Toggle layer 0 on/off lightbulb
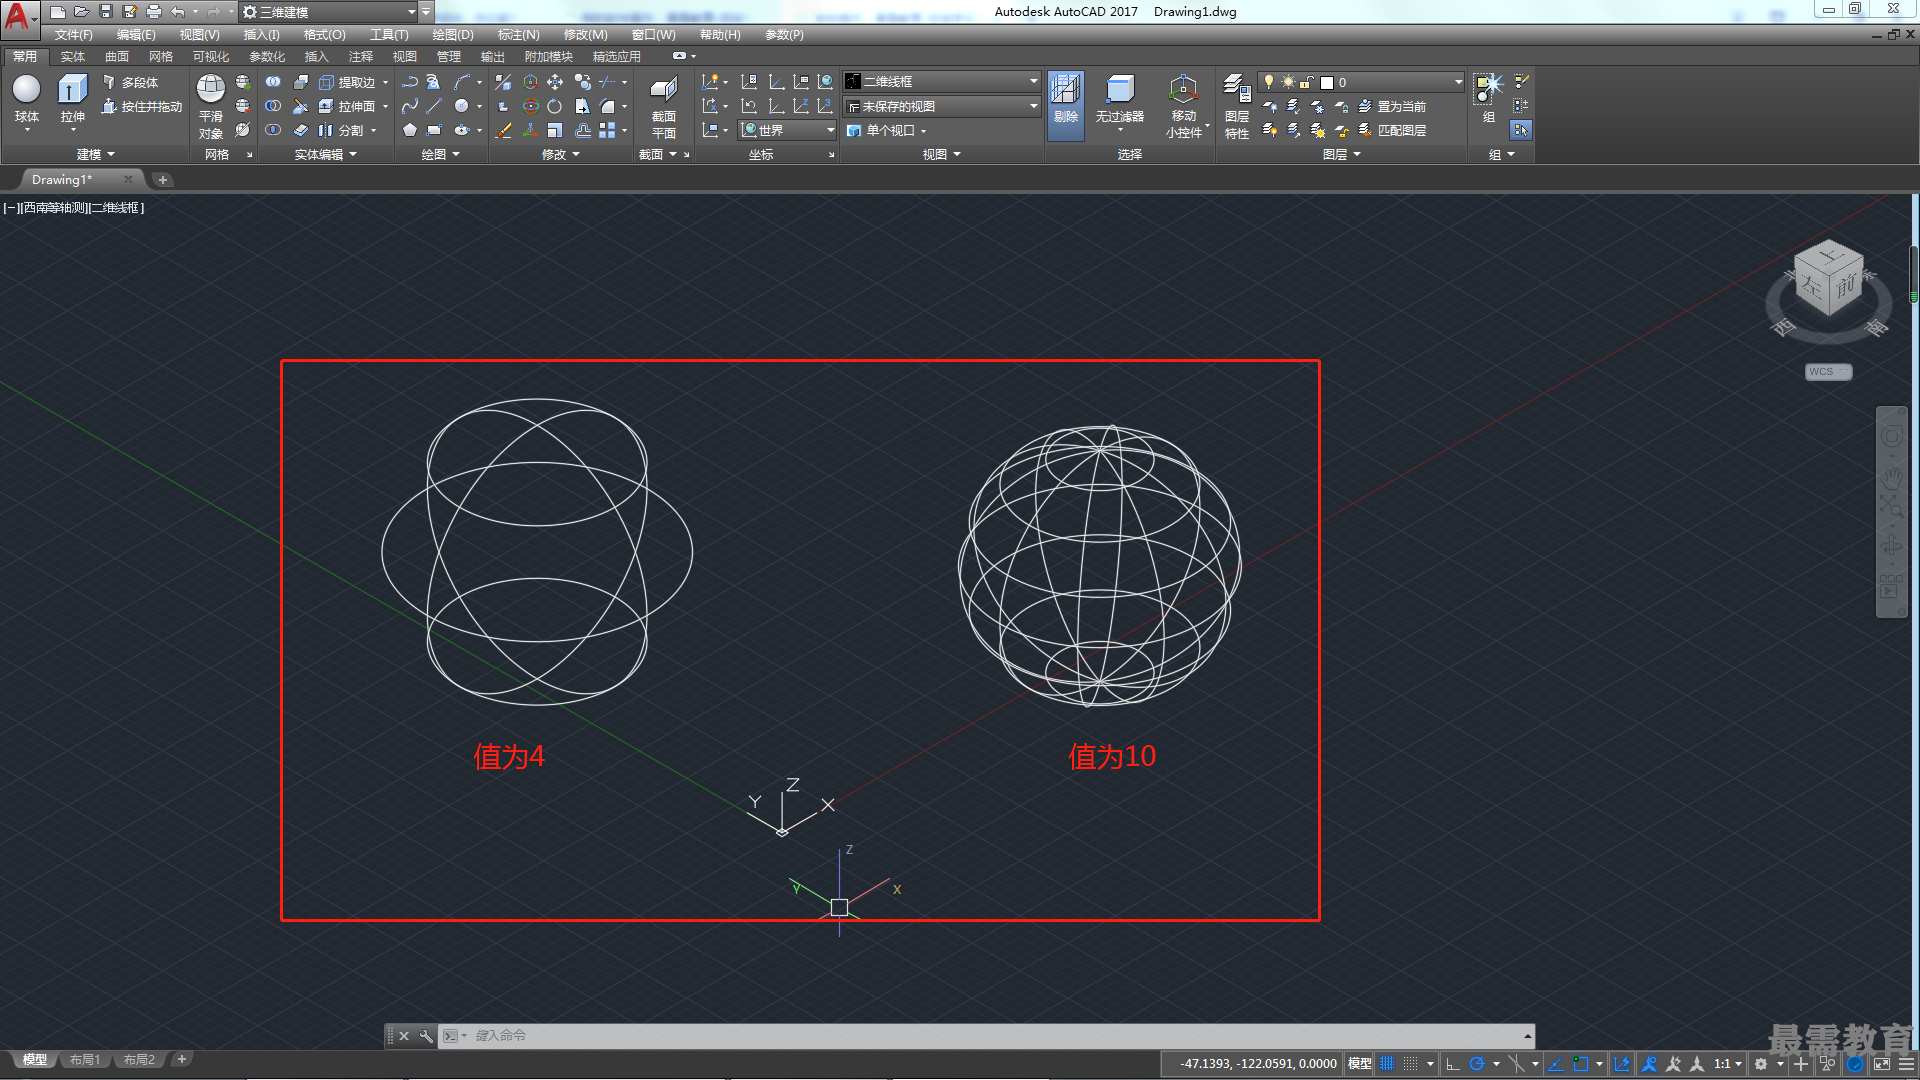The height and width of the screenshot is (1080, 1920). coord(1269,82)
